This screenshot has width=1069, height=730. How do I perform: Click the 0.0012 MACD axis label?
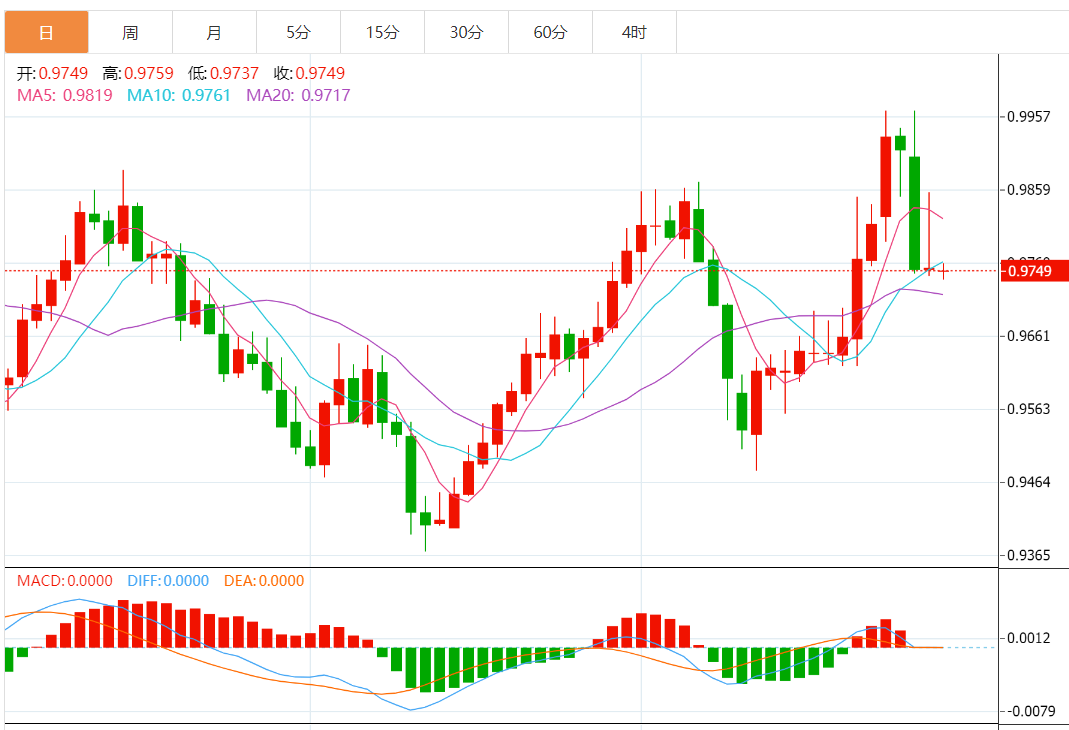(x=1029, y=638)
